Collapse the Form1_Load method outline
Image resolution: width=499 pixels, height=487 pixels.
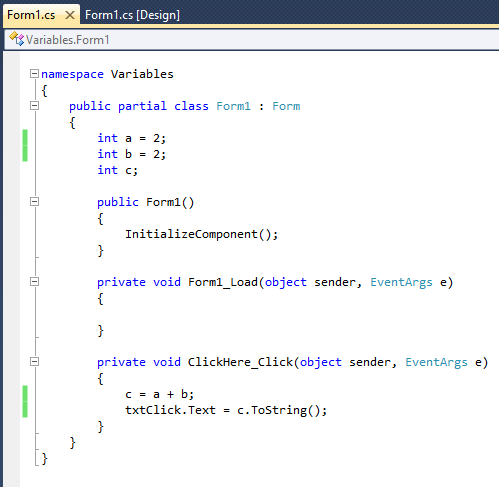click(34, 282)
